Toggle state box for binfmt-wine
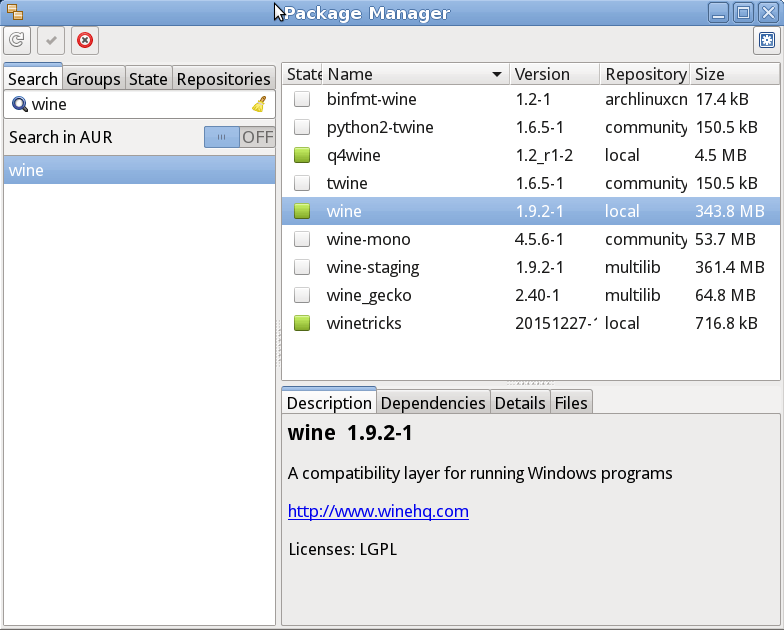 tap(302, 99)
